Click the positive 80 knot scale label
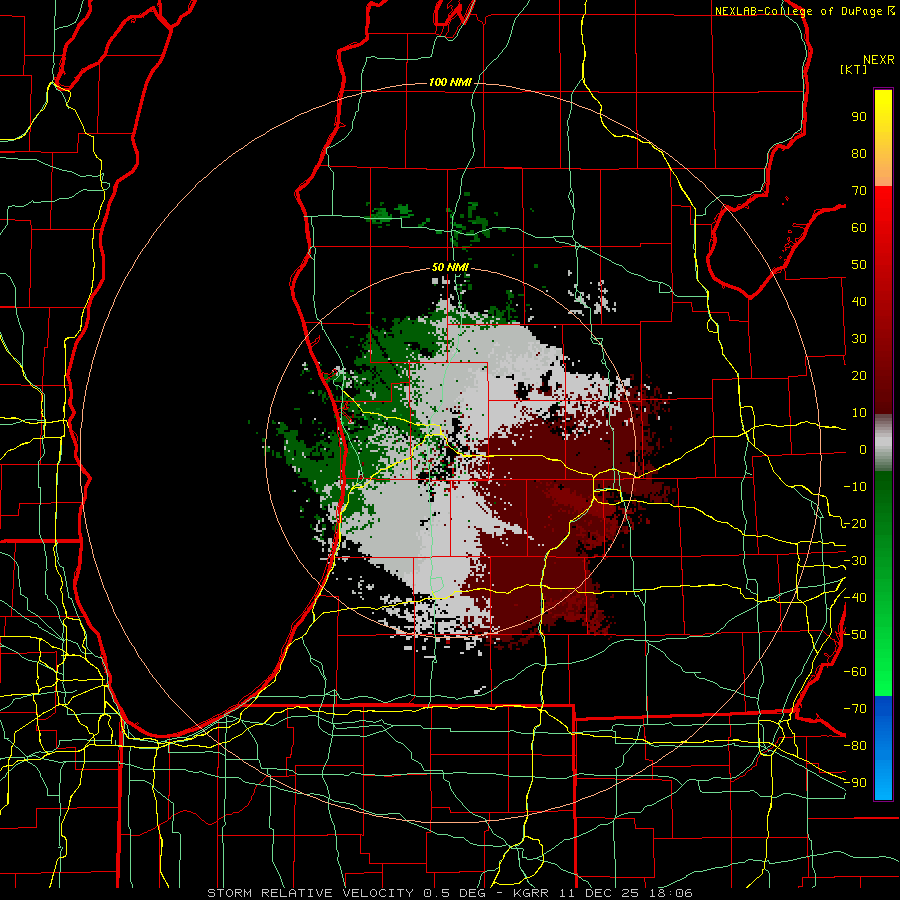This screenshot has width=900, height=900. 859,154
